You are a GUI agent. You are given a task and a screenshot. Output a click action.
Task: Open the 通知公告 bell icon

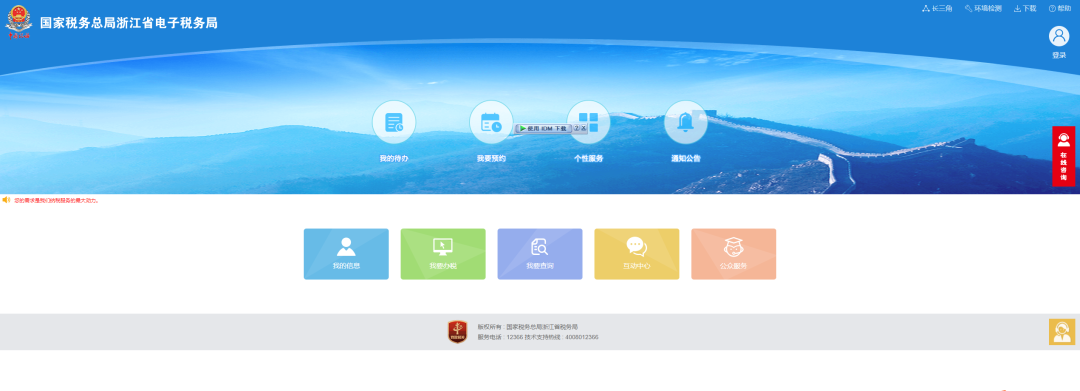click(x=685, y=123)
